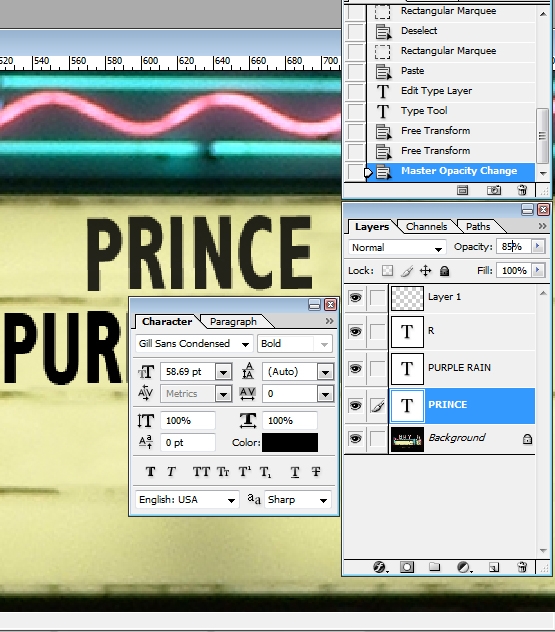Viewport: 555px width, 632px height.
Task: Click the tracking icon in Character panel
Action: (x=247, y=393)
